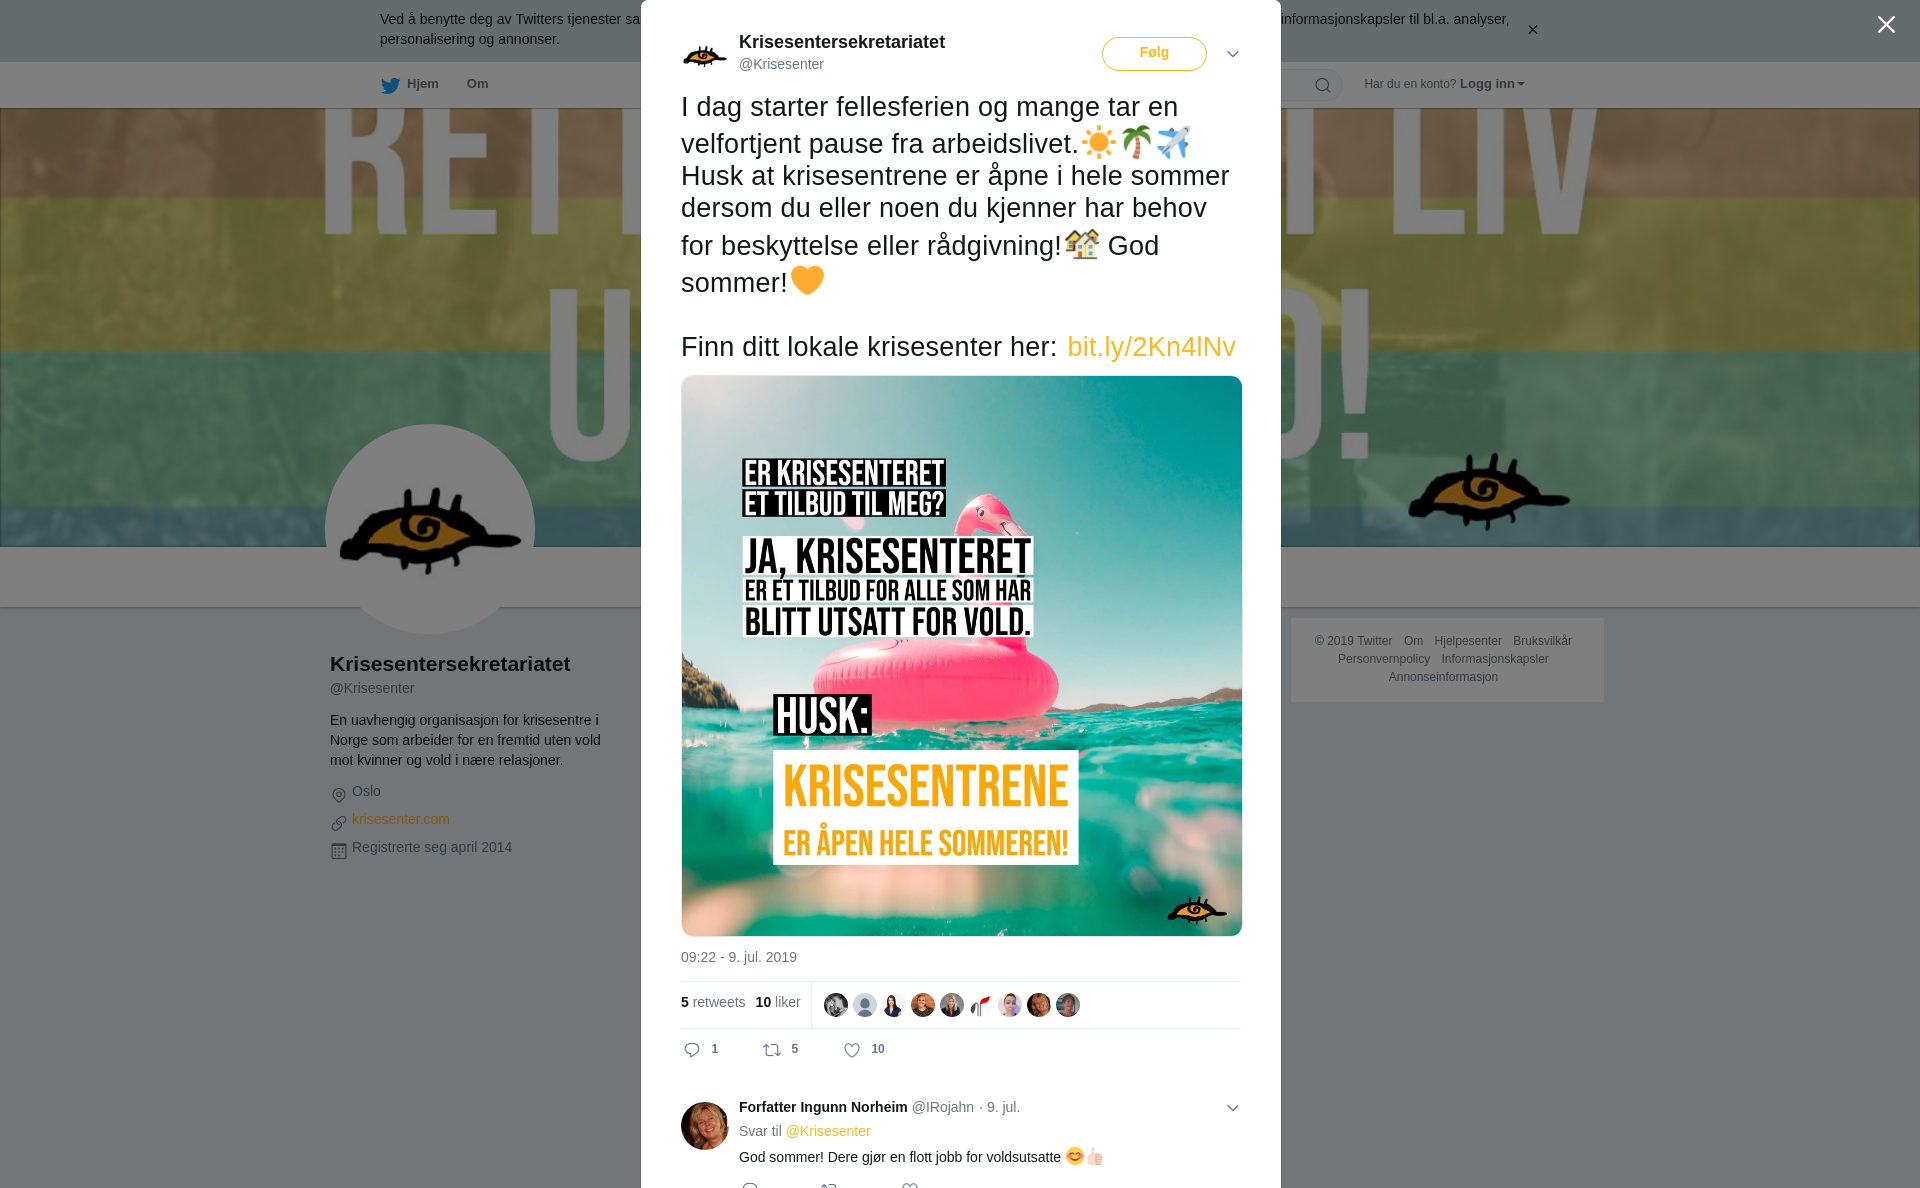The image size is (1920, 1188).
Task: Click the search magnifier icon
Action: click(1323, 85)
